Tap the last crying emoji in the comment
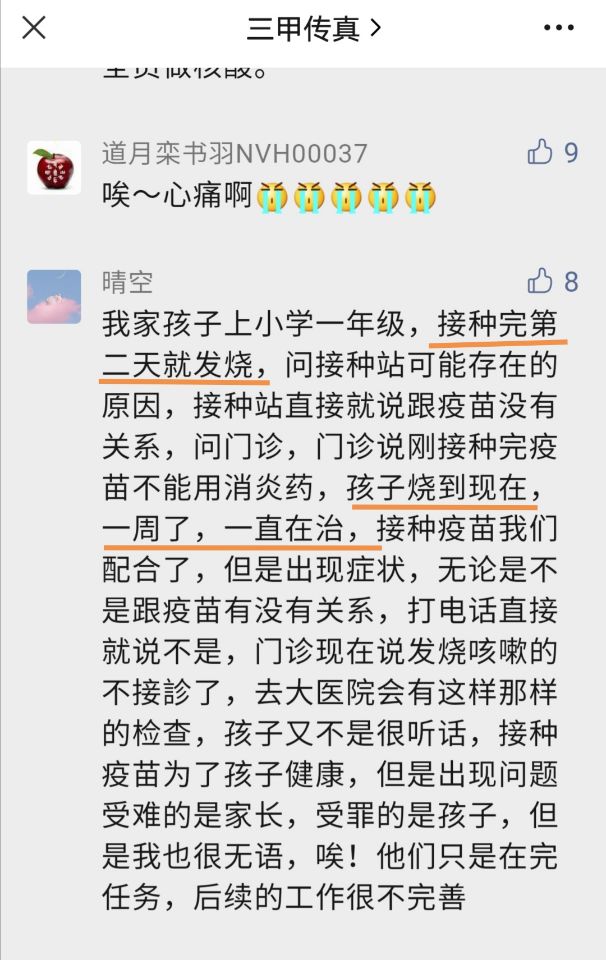This screenshot has height=960, width=606. (421, 197)
